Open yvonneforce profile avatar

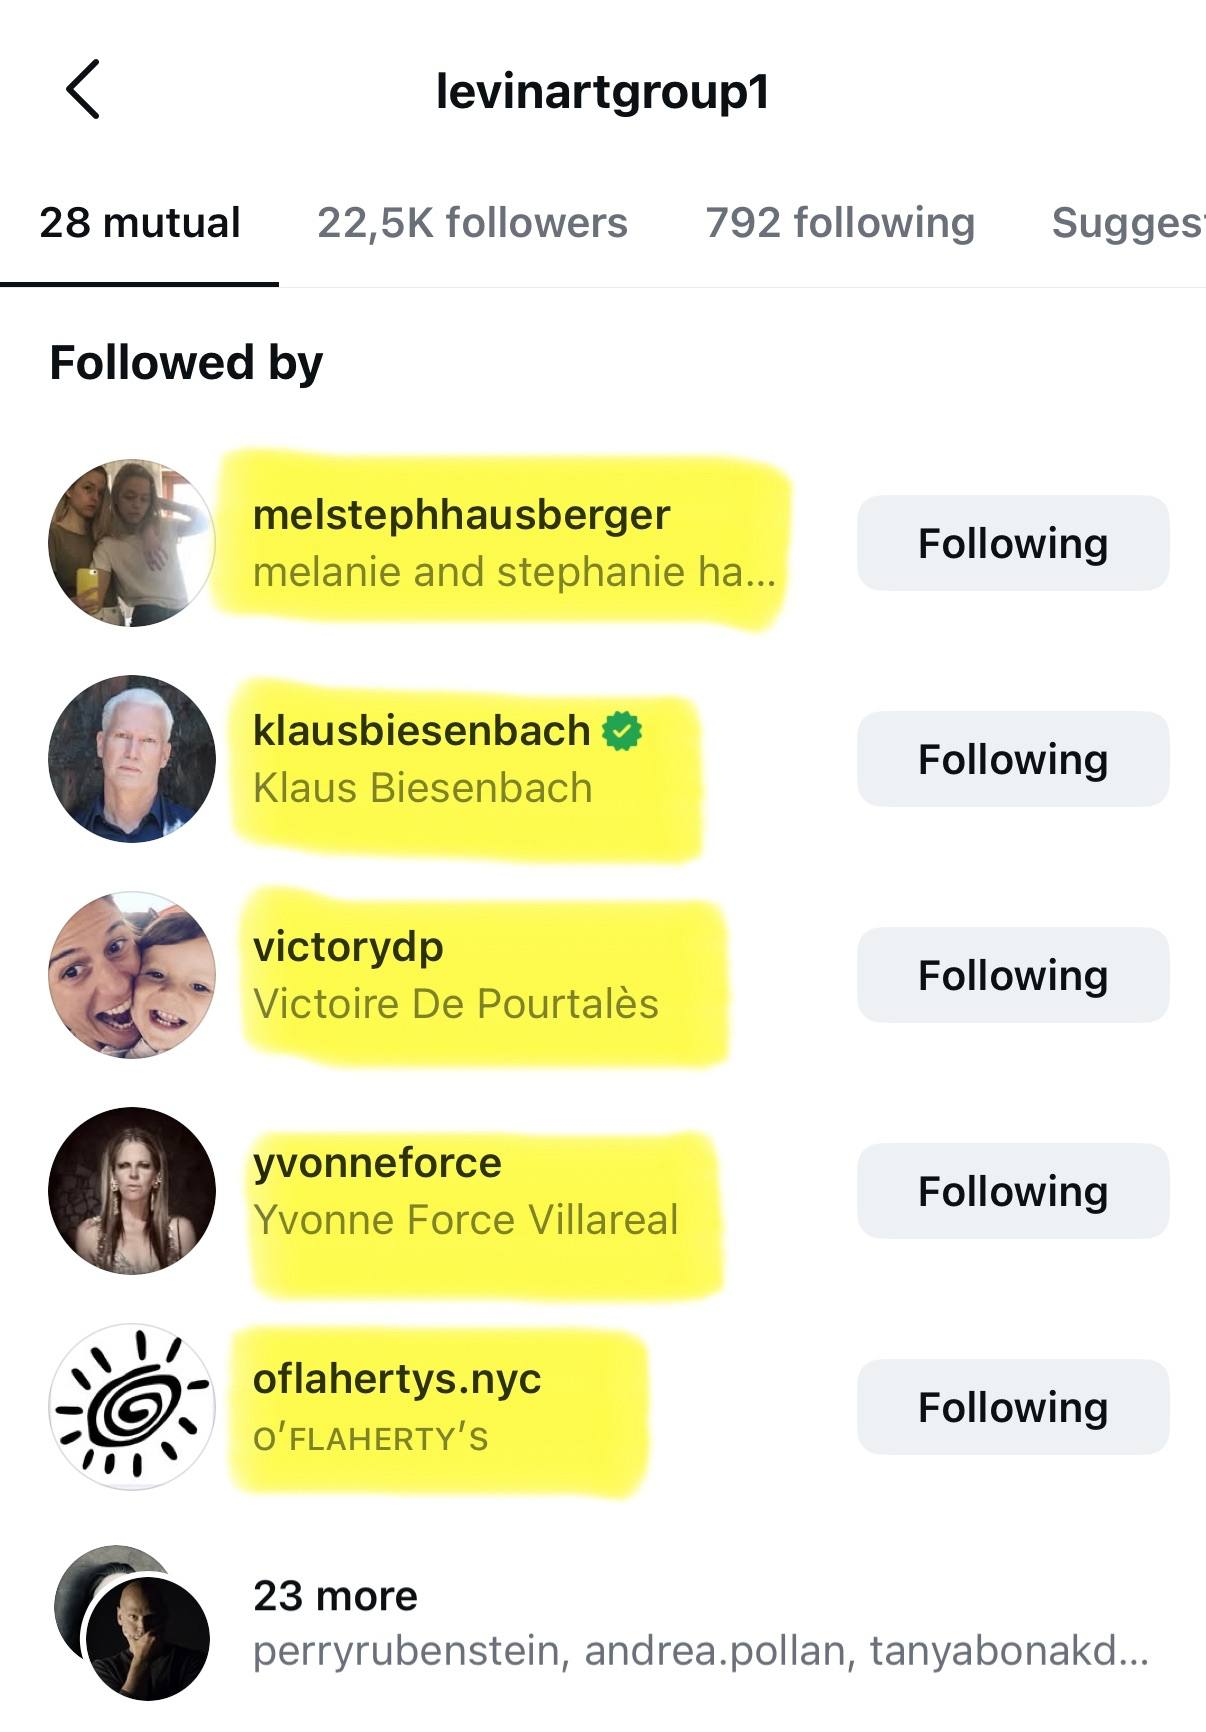132,1191
